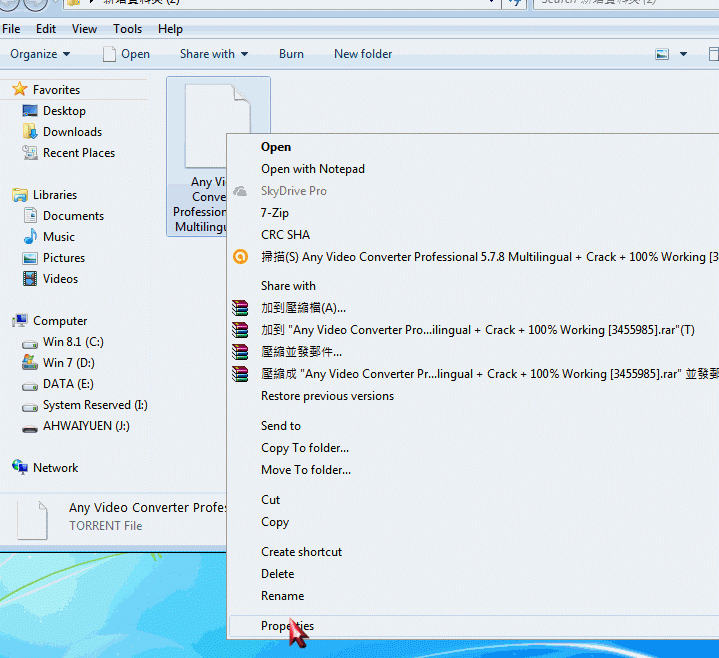Open the CRC SHA submenu
719x658 pixels.
[474, 235]
